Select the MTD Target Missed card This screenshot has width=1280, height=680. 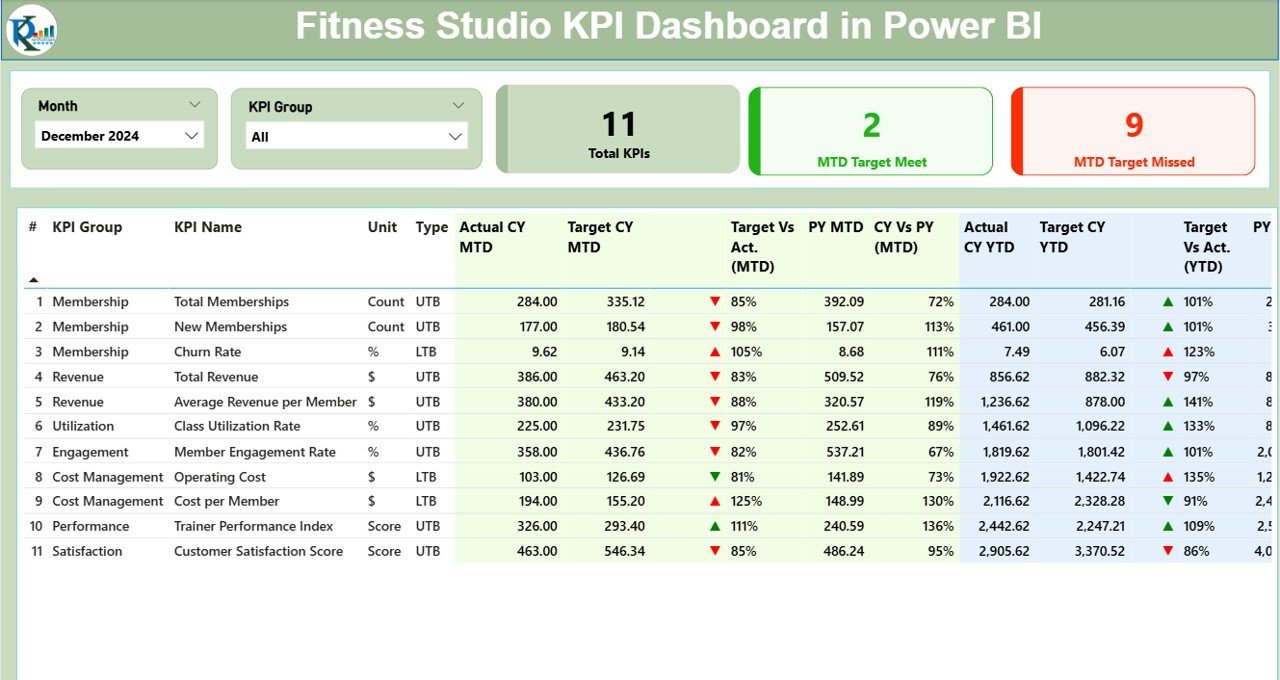coord(1133,131)
